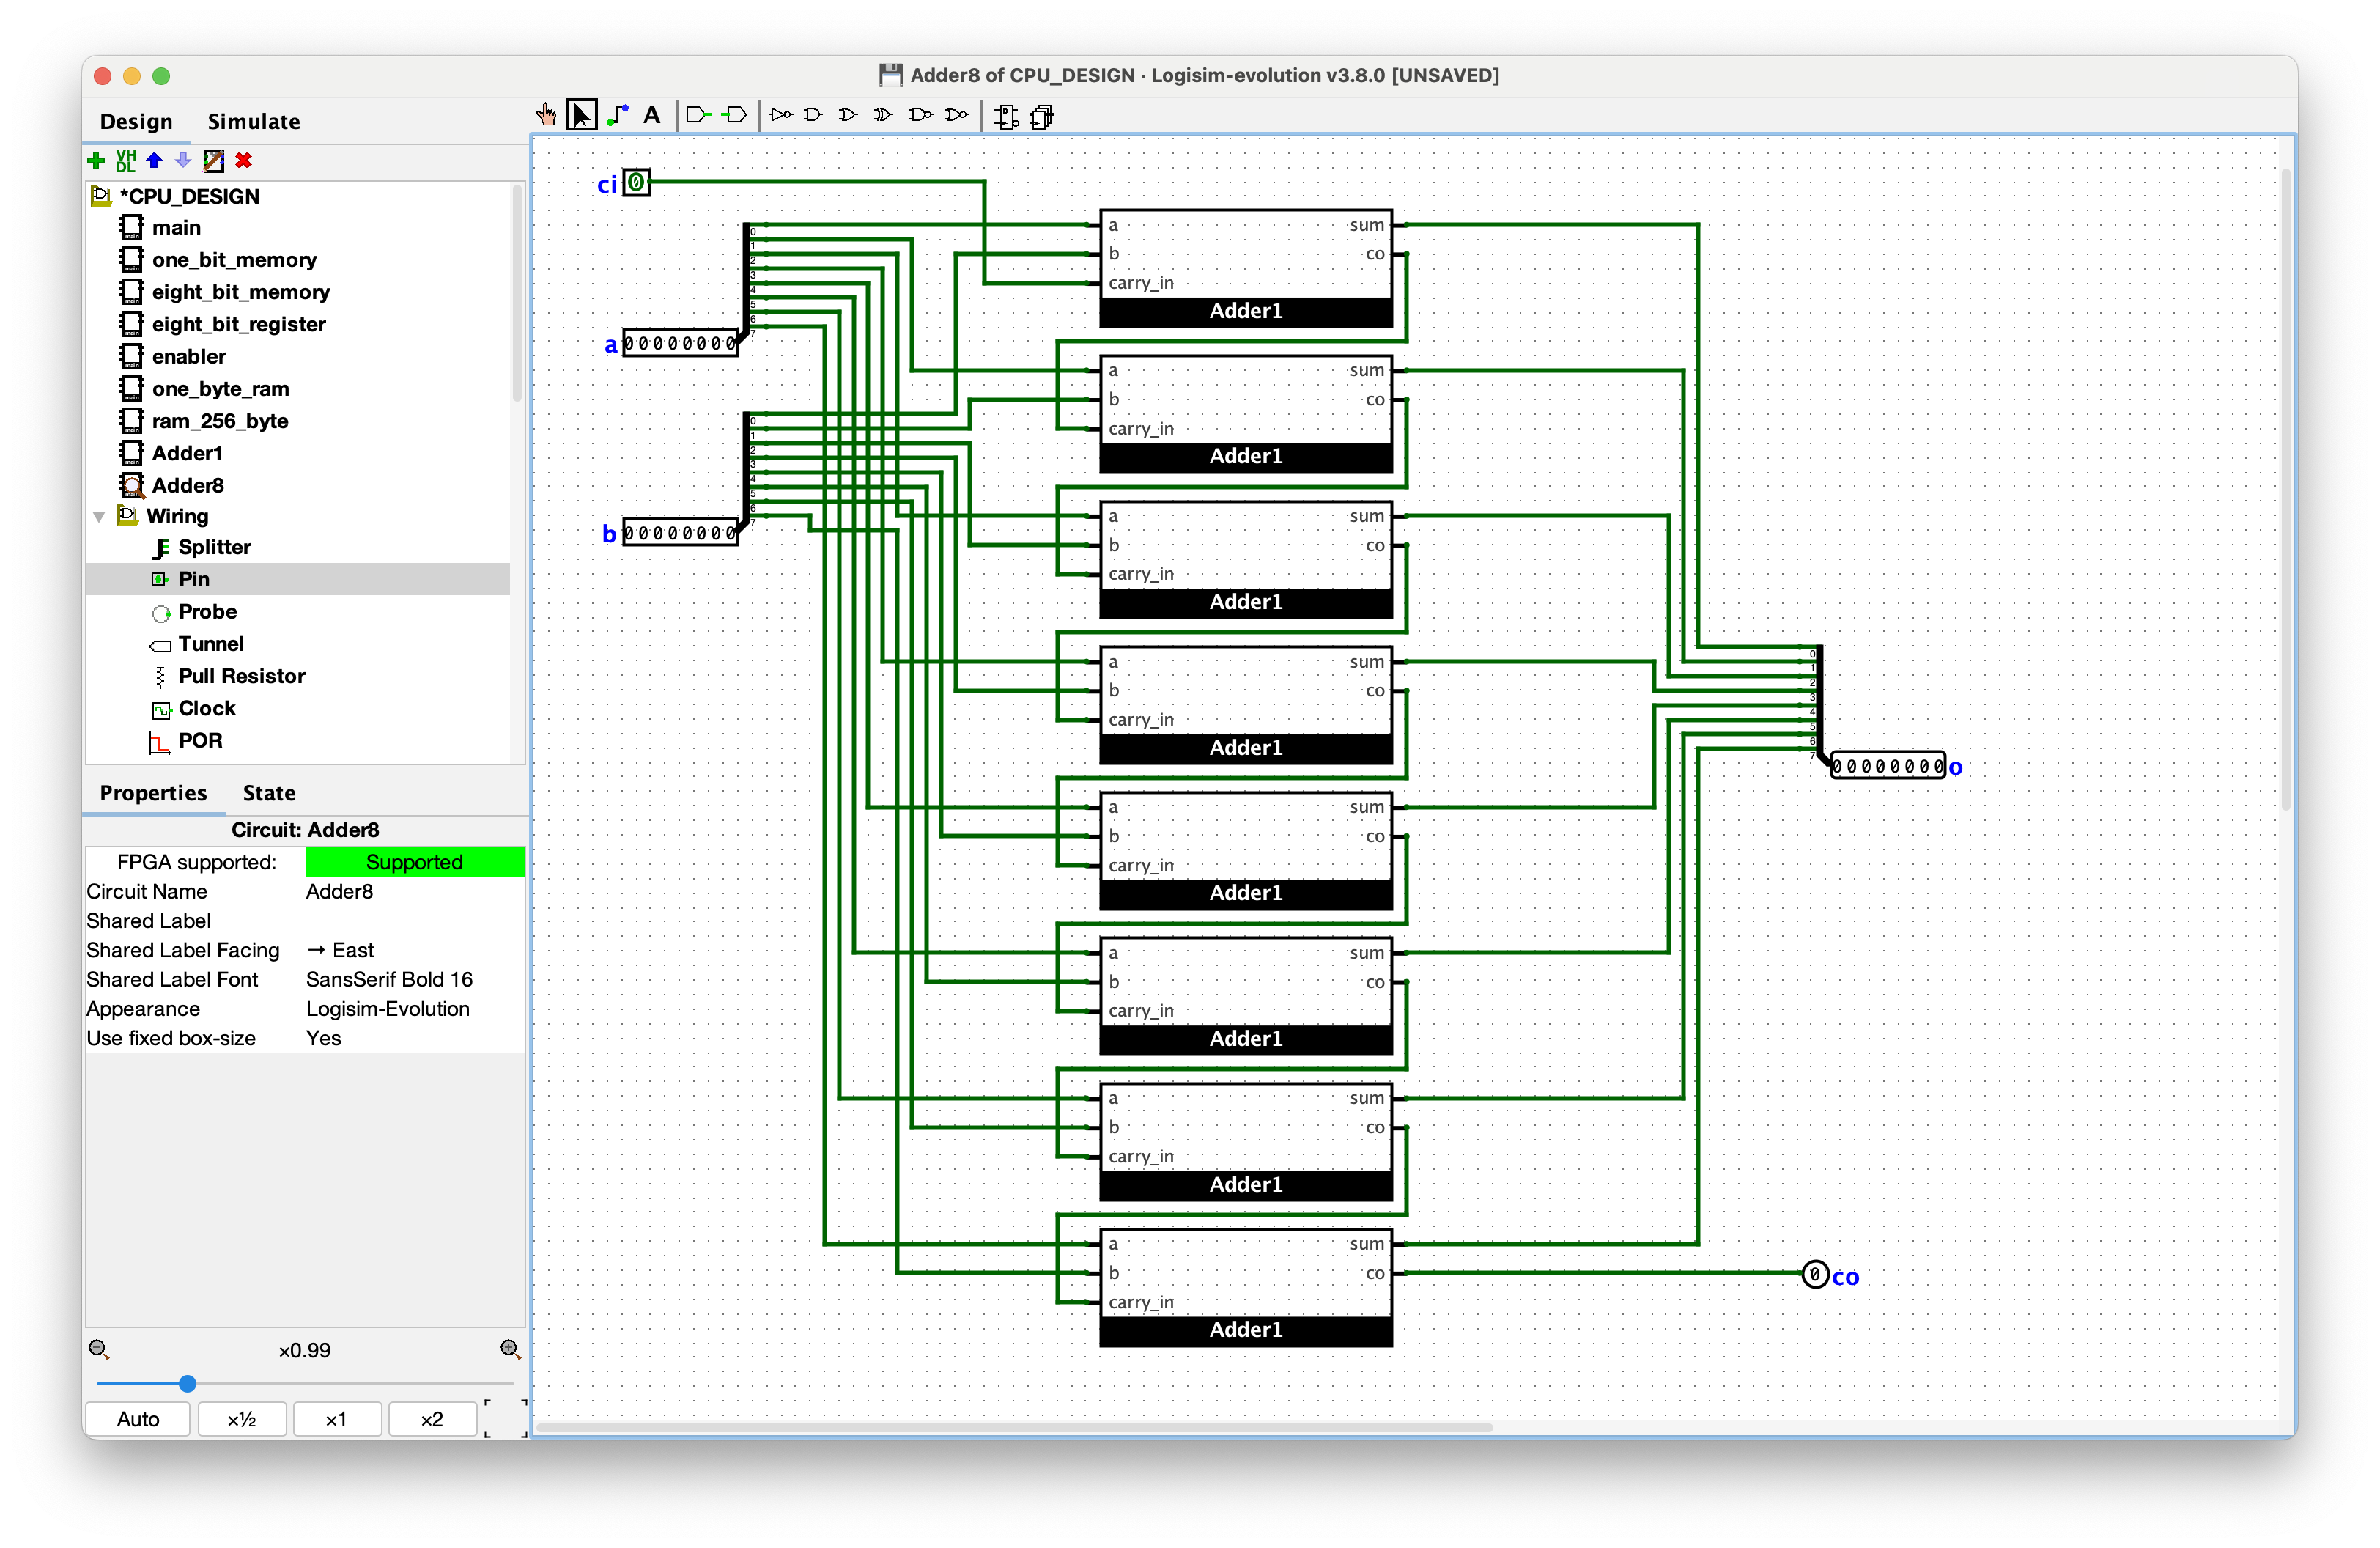
Task: Click the red delete circuit icon
Action: click(x=243, y=160)
